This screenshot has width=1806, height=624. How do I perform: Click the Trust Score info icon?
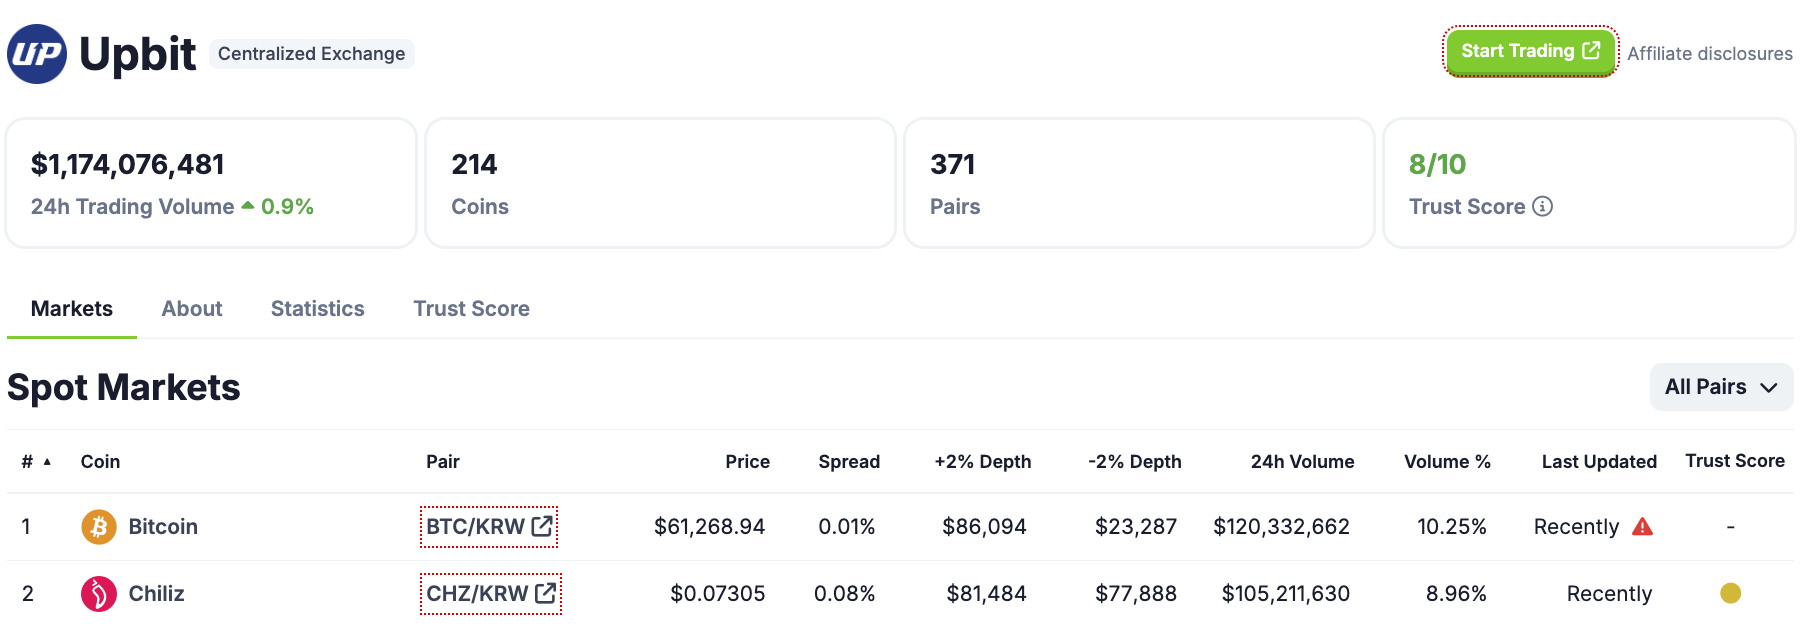1543,206
